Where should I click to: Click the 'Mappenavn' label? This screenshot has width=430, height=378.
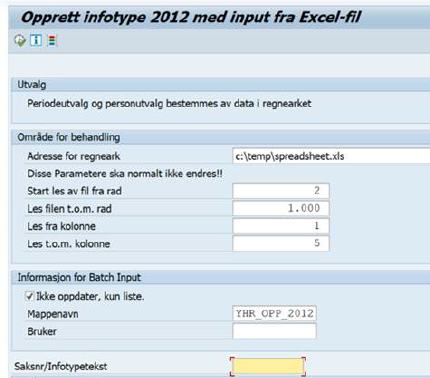tap(53, 314)
